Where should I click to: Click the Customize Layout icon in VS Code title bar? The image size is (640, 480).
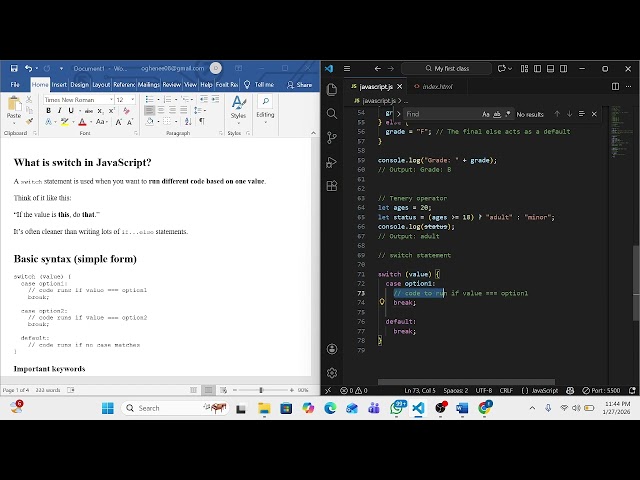pyautogui.click(x=524, y=69)
